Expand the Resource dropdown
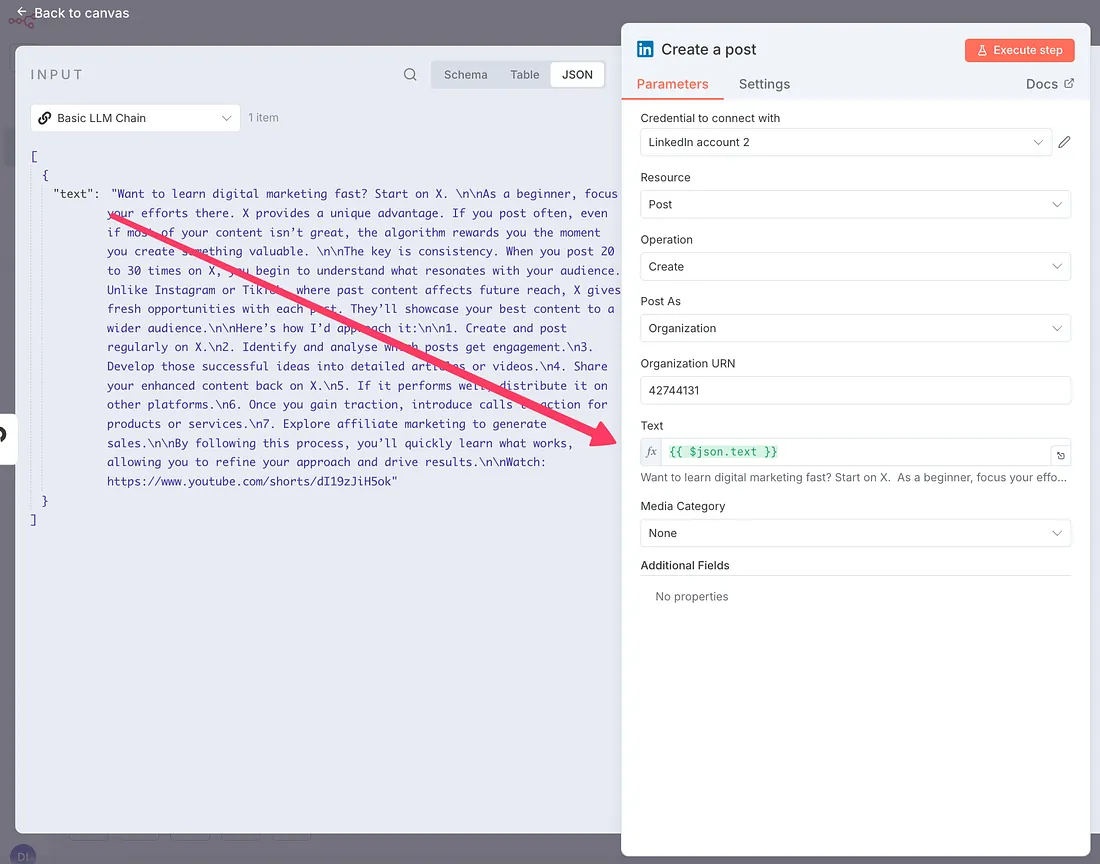This screenshot has width=1100, height=864. click(855, 205)
